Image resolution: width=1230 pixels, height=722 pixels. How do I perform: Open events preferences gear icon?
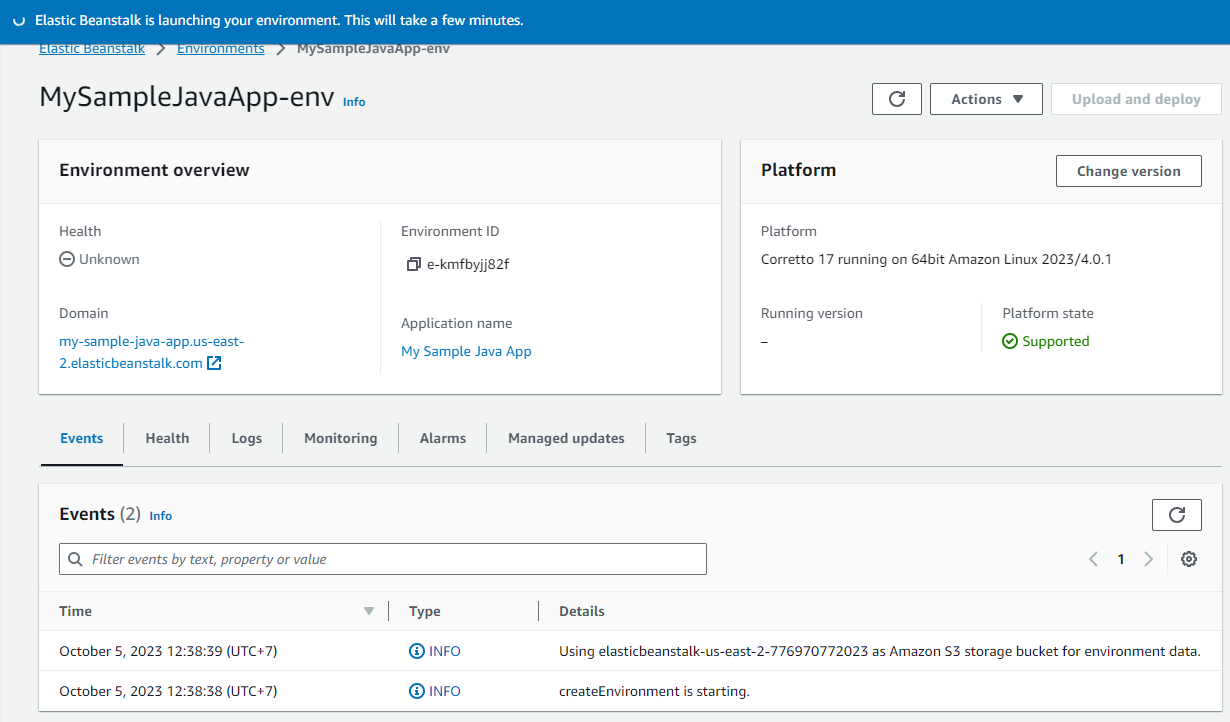pyautogui.click(x=1189, y=559)
